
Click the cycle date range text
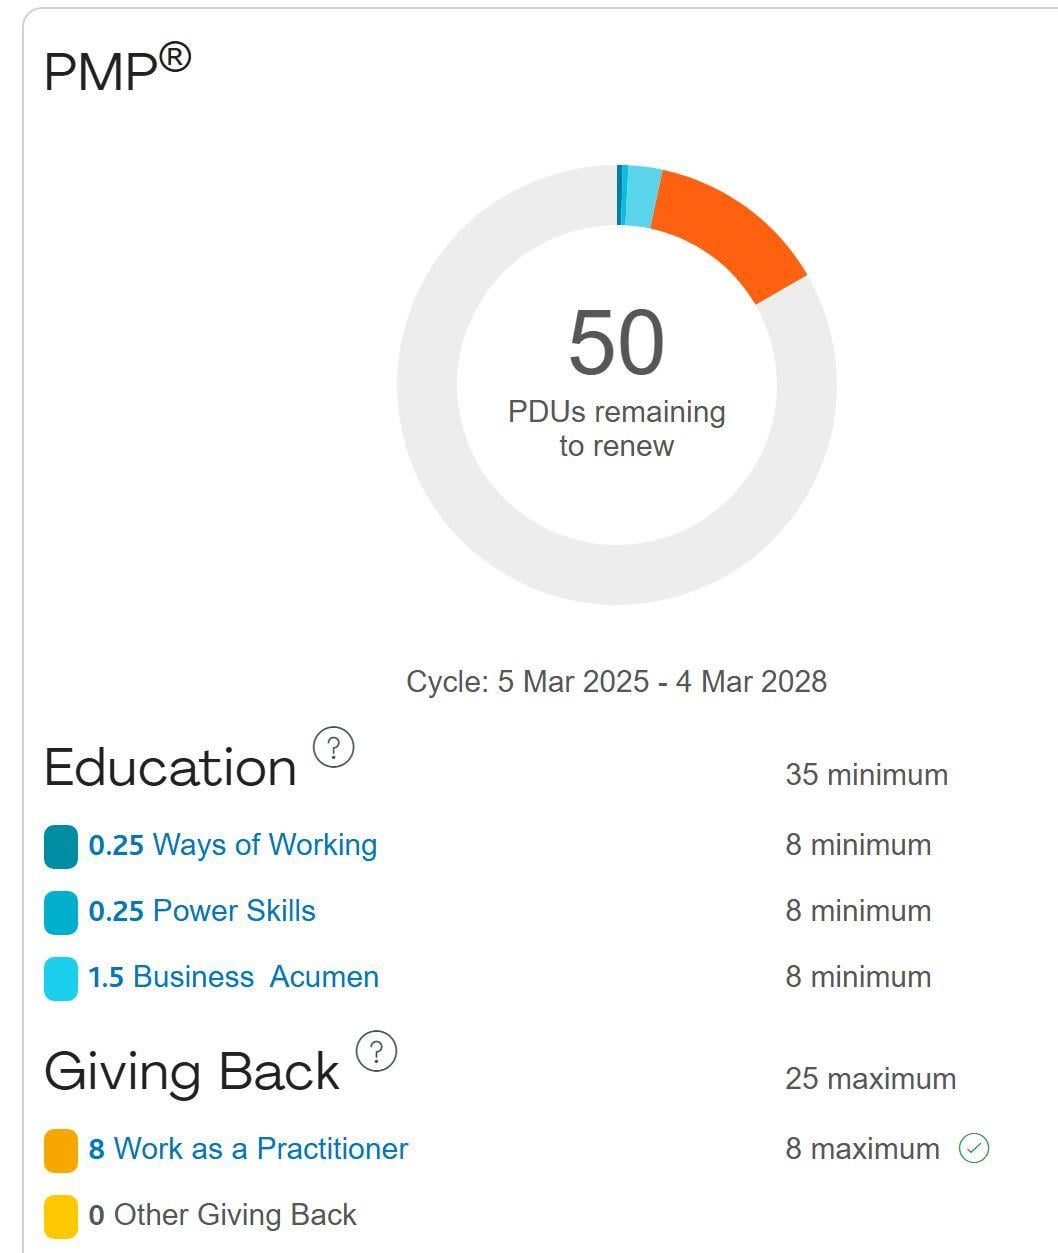616,682
